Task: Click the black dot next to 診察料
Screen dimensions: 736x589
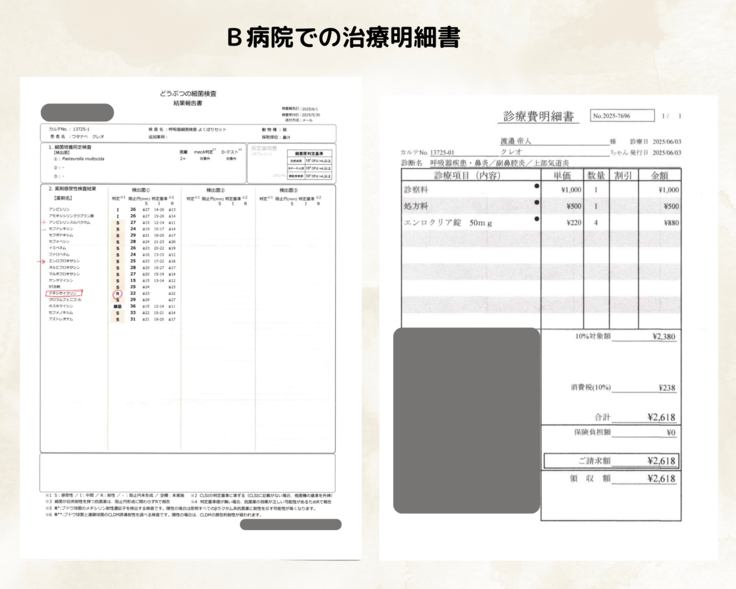Action: (537, 186)
